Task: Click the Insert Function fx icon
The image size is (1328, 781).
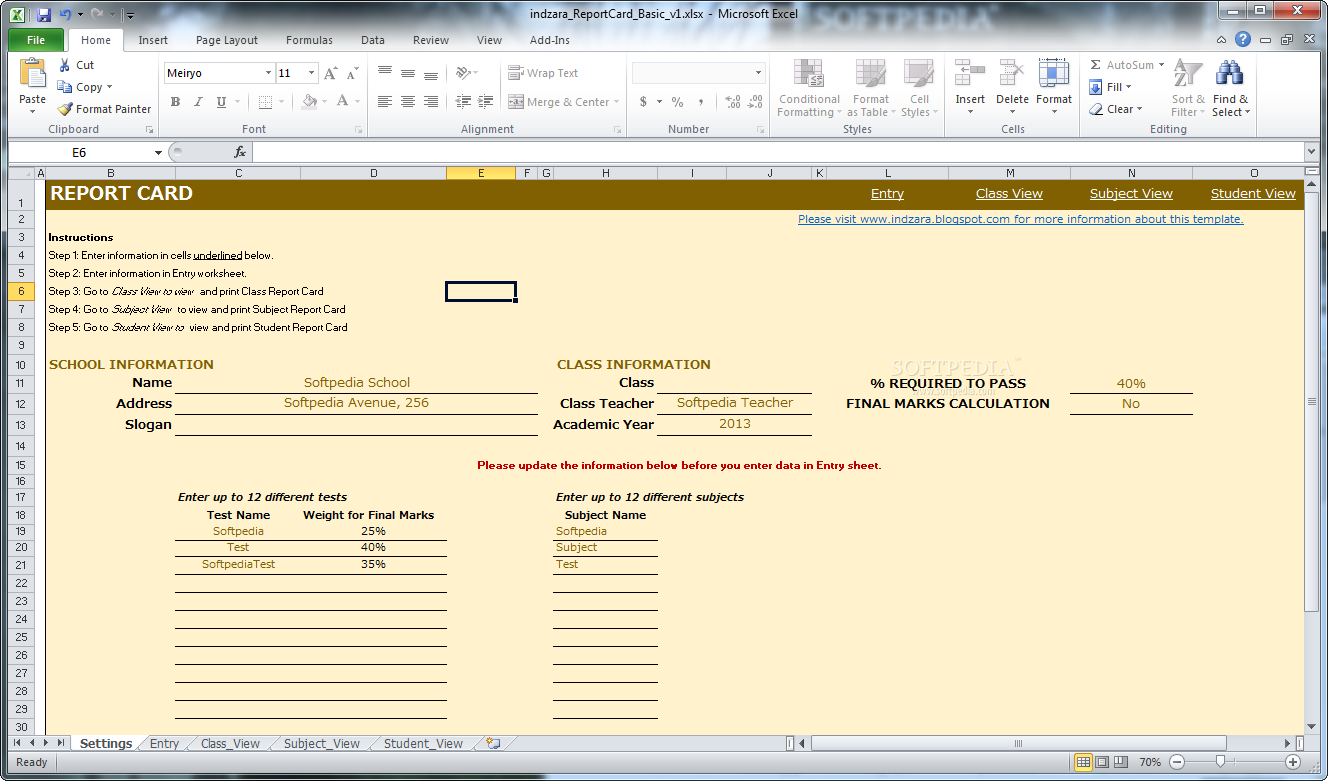Action: tap(240, 152)
